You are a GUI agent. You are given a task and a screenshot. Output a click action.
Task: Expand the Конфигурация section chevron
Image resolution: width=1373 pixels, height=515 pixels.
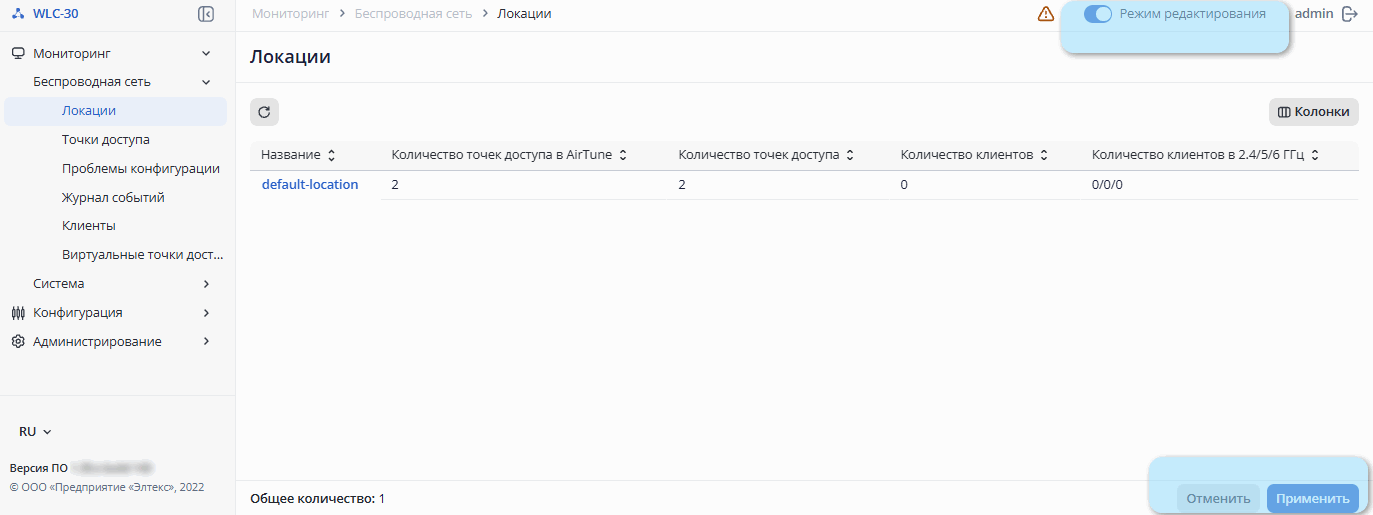[x=206, y=313]
